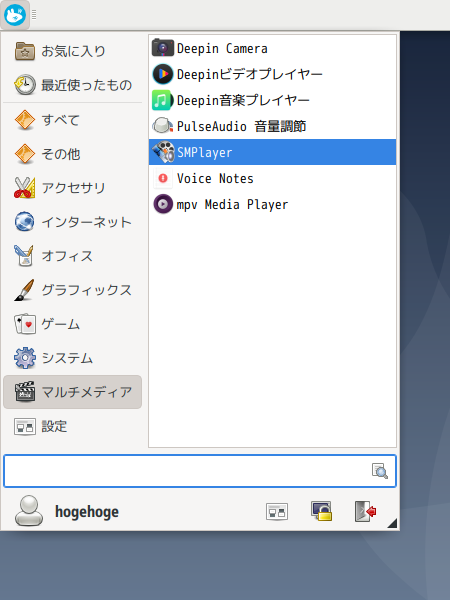Click the hogehoge user avatar
450x600 pixels.
(29, 511)
